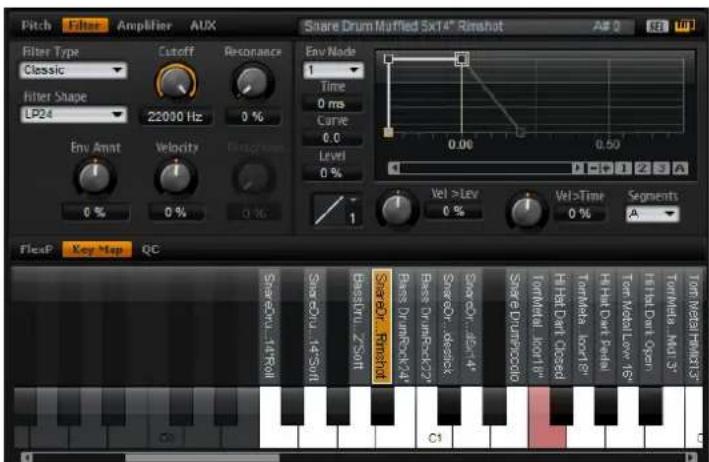The image size is (709, 462).
Task: Select the BassDru 2" Soft zone
Action: 359,327
